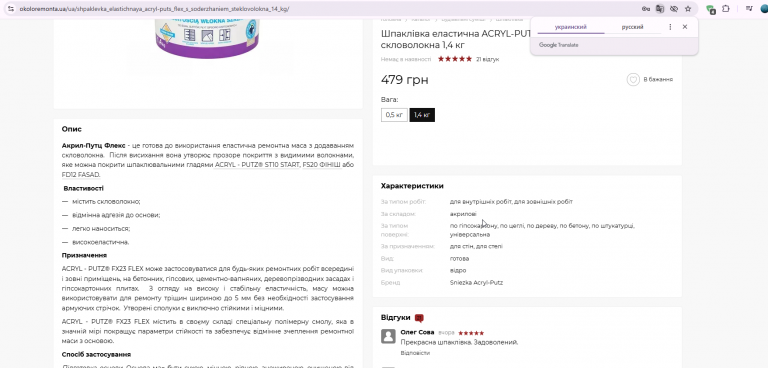Click the 'Опис' section heading
This screenshot has width=768, height=368.
point(72,129)
